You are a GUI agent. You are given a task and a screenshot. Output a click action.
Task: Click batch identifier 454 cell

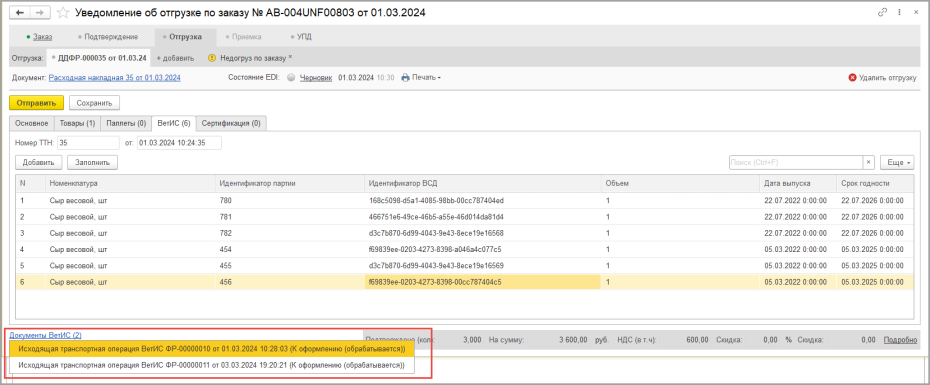click(x=289, y=249)
